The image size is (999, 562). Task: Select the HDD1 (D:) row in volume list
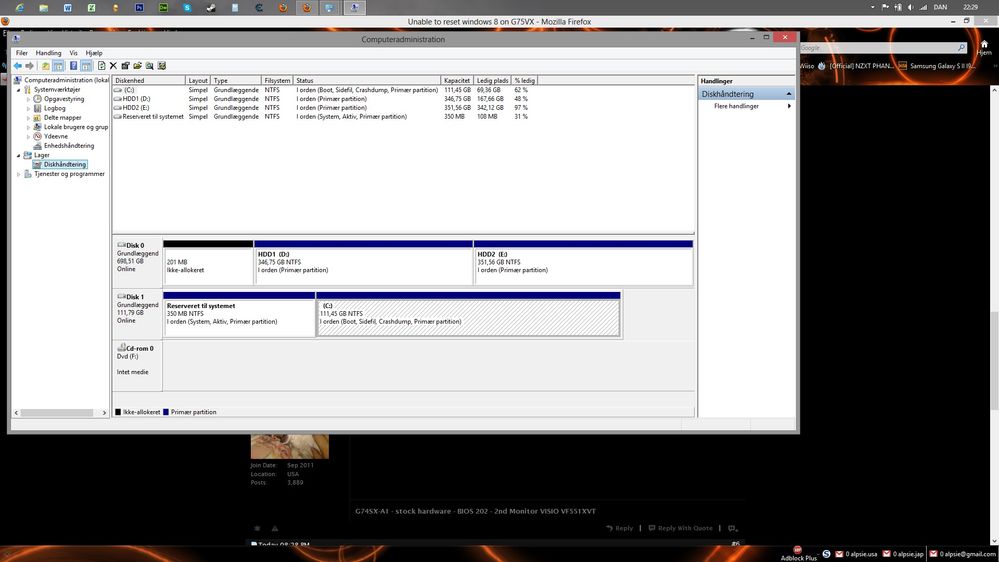point(325,99)
